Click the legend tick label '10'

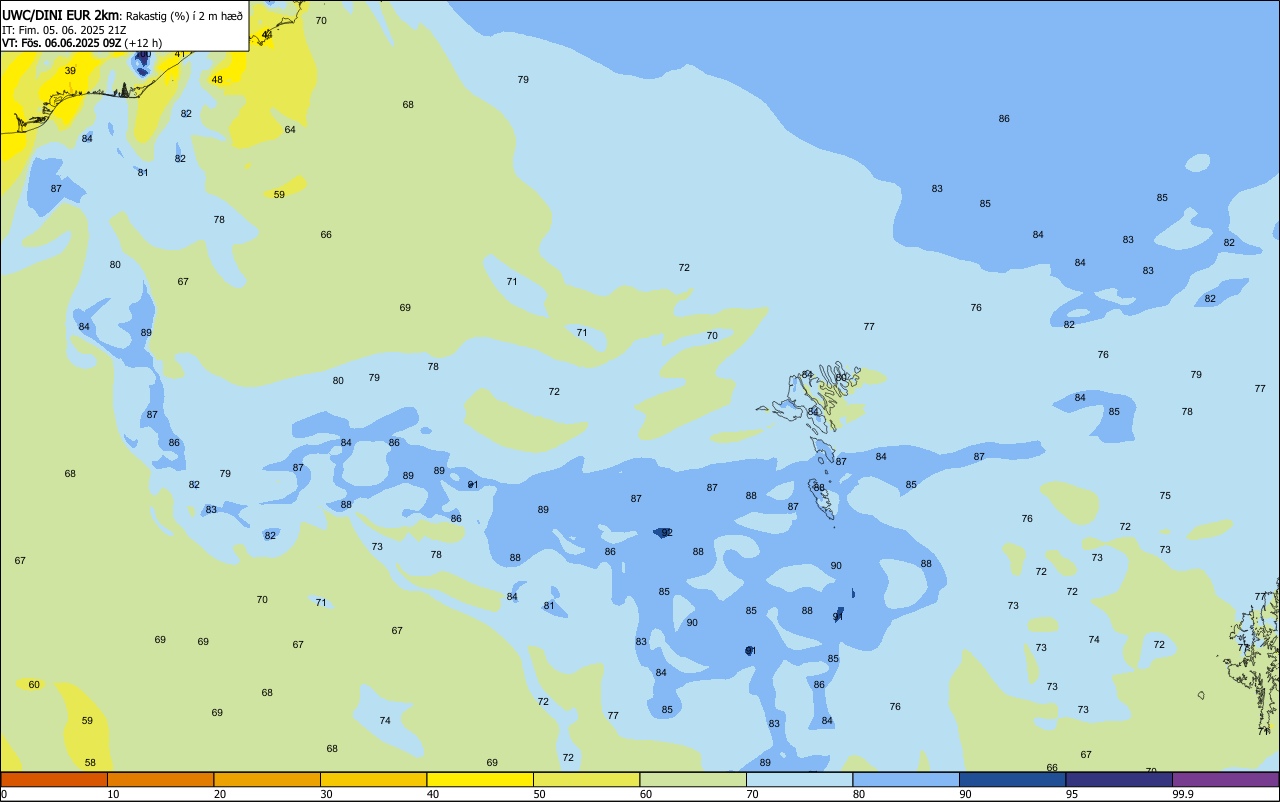[113, 794]
